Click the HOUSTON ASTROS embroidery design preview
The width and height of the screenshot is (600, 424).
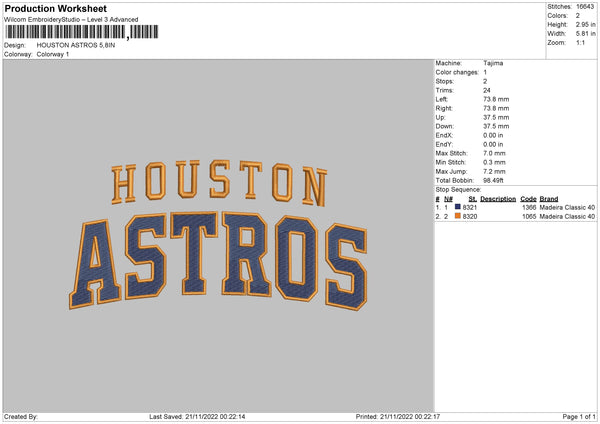(x=218, y=235)
